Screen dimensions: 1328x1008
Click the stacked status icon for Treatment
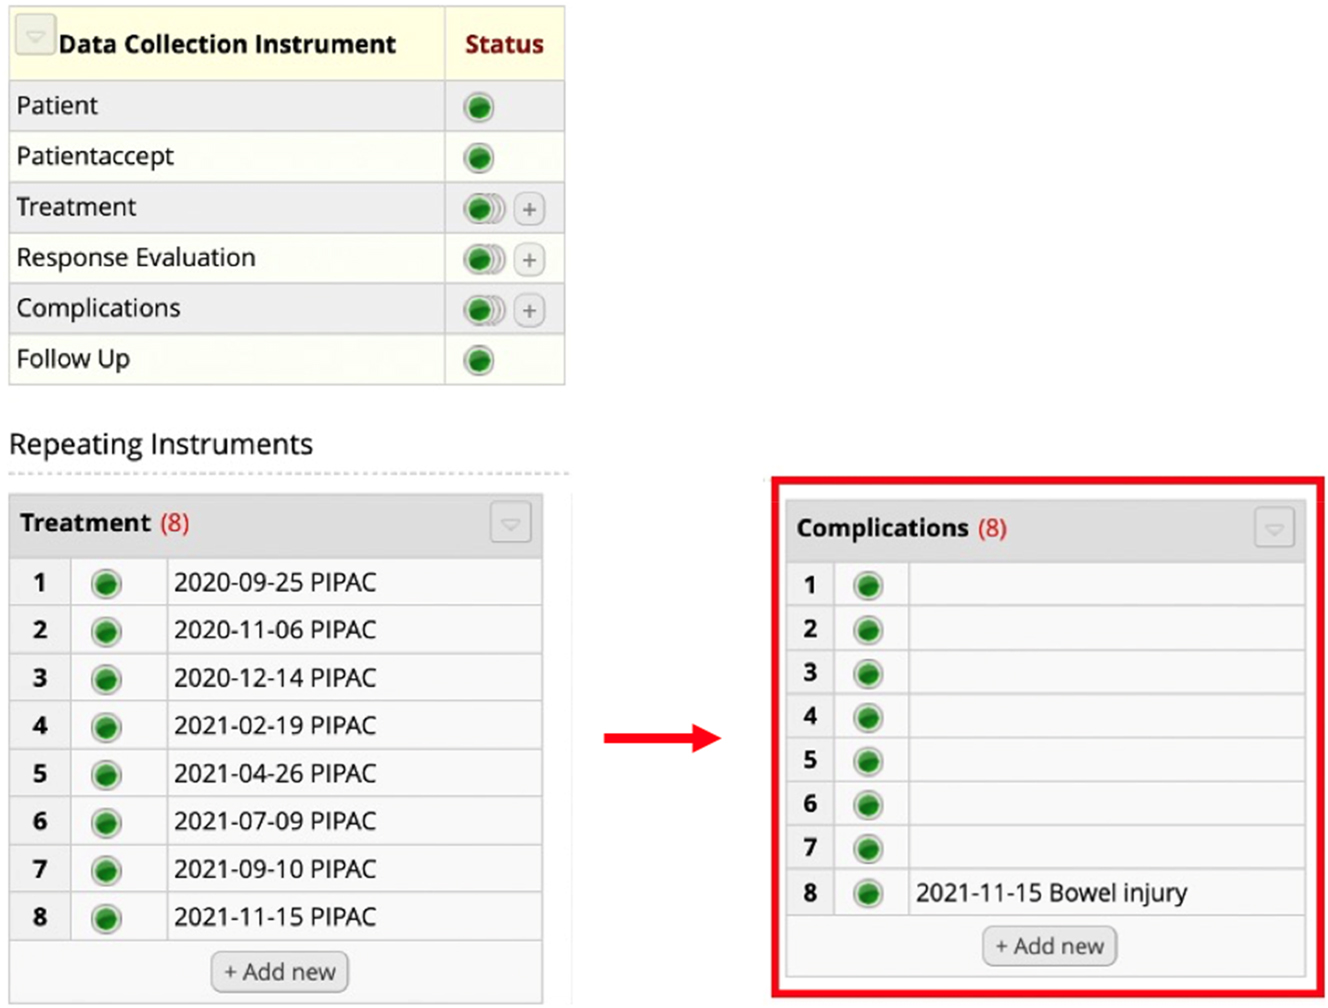tap(478, 208)
